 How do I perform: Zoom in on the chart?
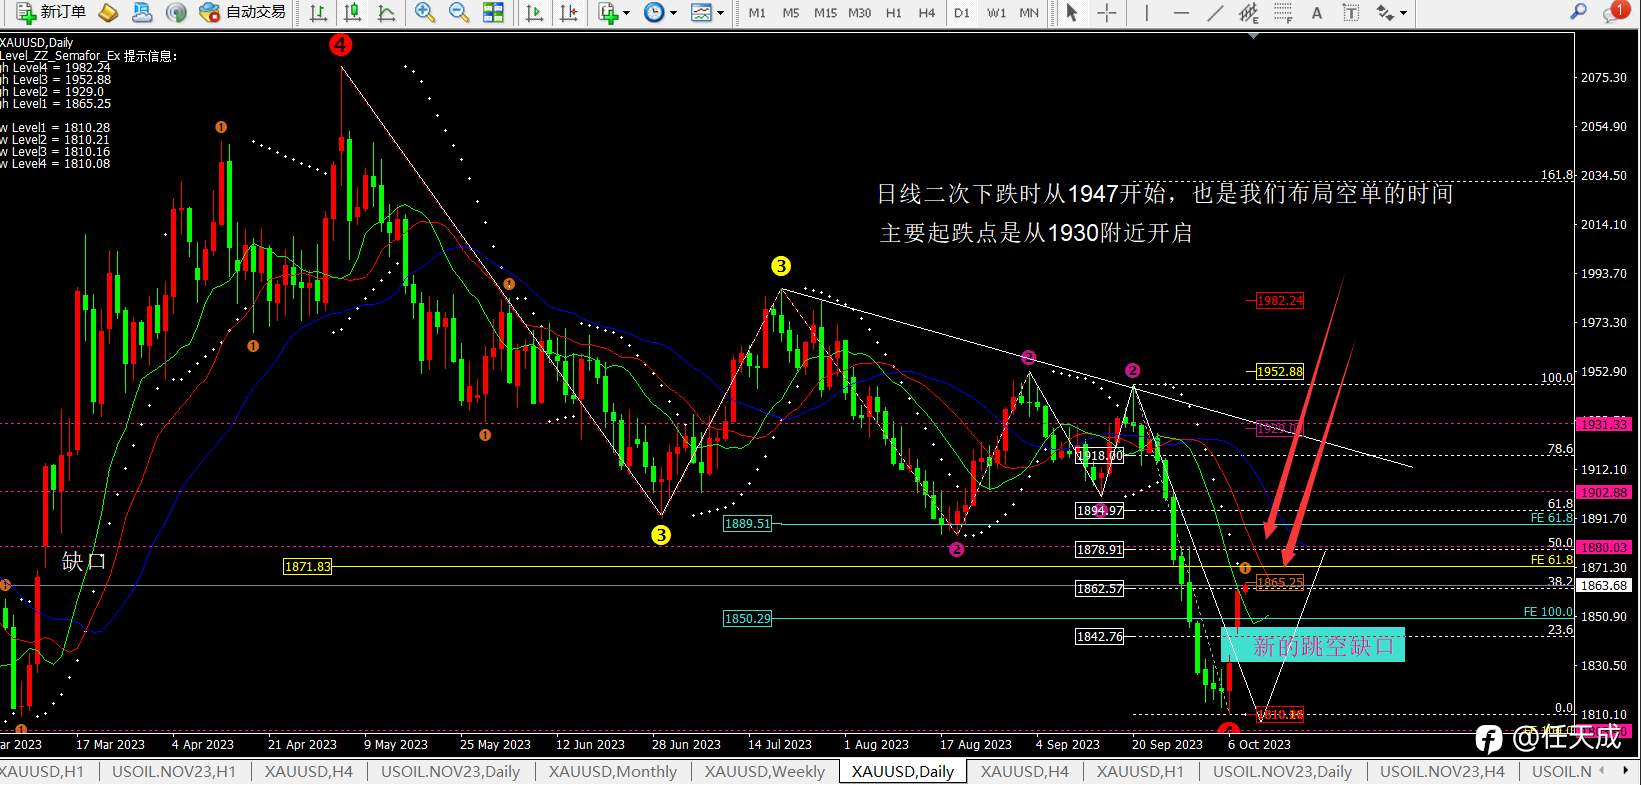point(425,12)
